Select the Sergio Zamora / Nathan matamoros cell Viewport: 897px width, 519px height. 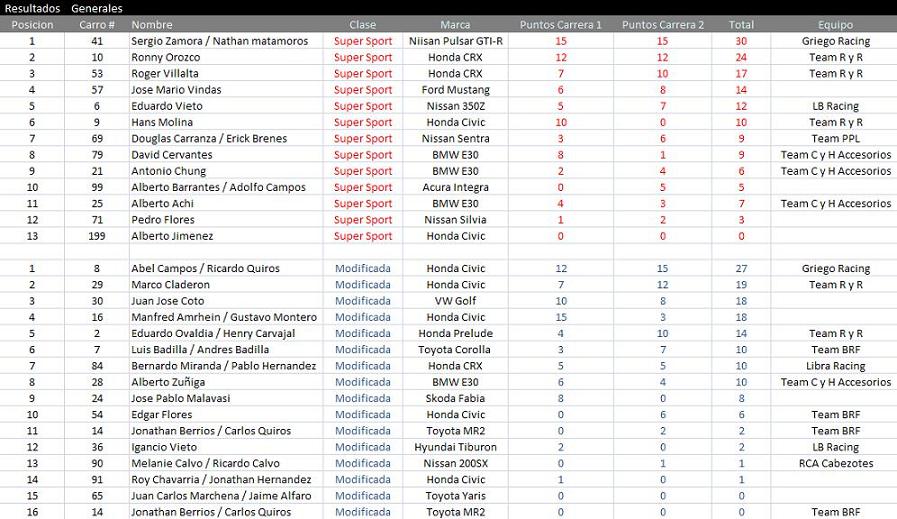click(x=220, y=41)
